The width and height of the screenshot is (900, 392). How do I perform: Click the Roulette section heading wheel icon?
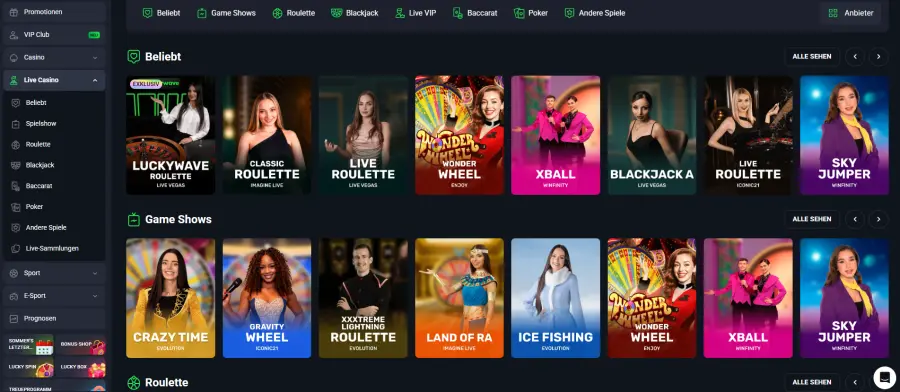(x=133, y=382)
